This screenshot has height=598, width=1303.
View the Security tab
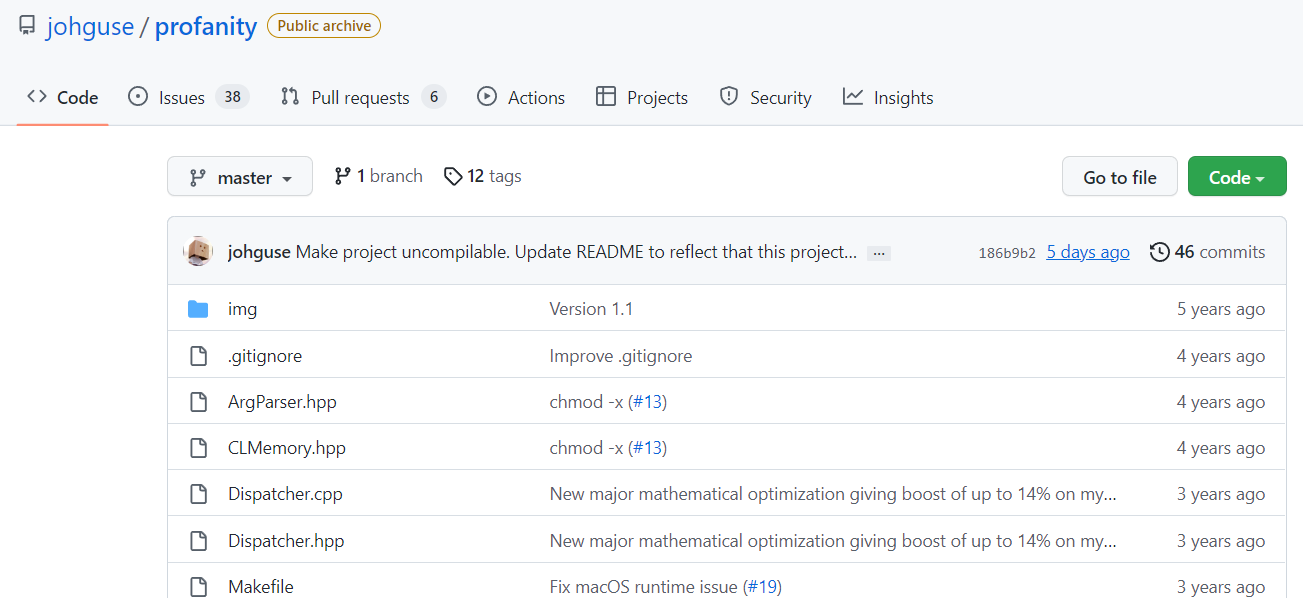[x=765, y=97]
